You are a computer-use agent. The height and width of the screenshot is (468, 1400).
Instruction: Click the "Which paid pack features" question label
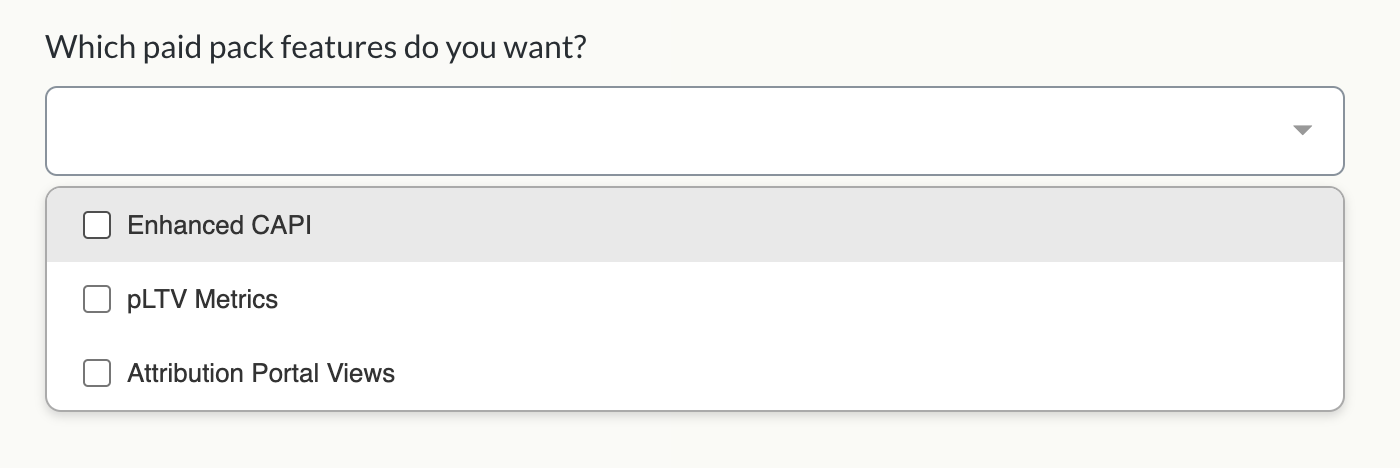(315, 47)
